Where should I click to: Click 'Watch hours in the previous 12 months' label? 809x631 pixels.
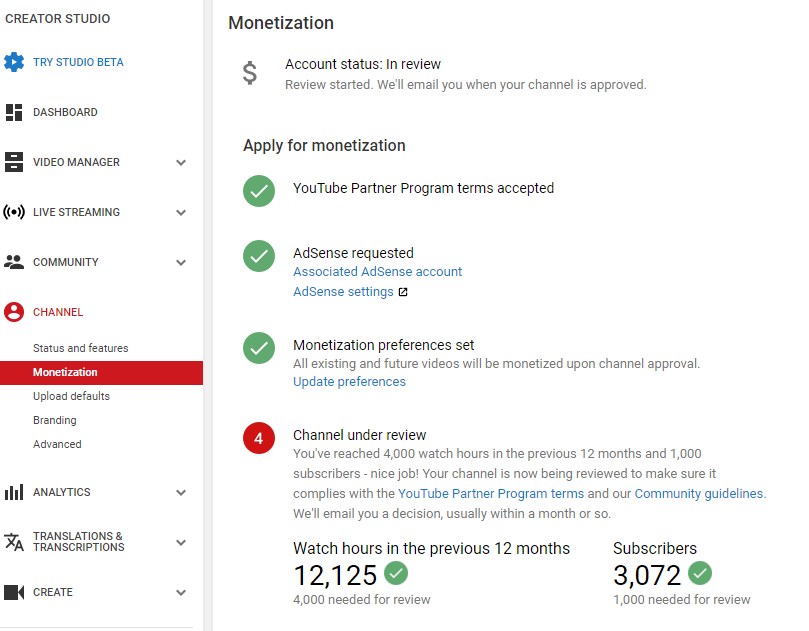coord(431,548)
